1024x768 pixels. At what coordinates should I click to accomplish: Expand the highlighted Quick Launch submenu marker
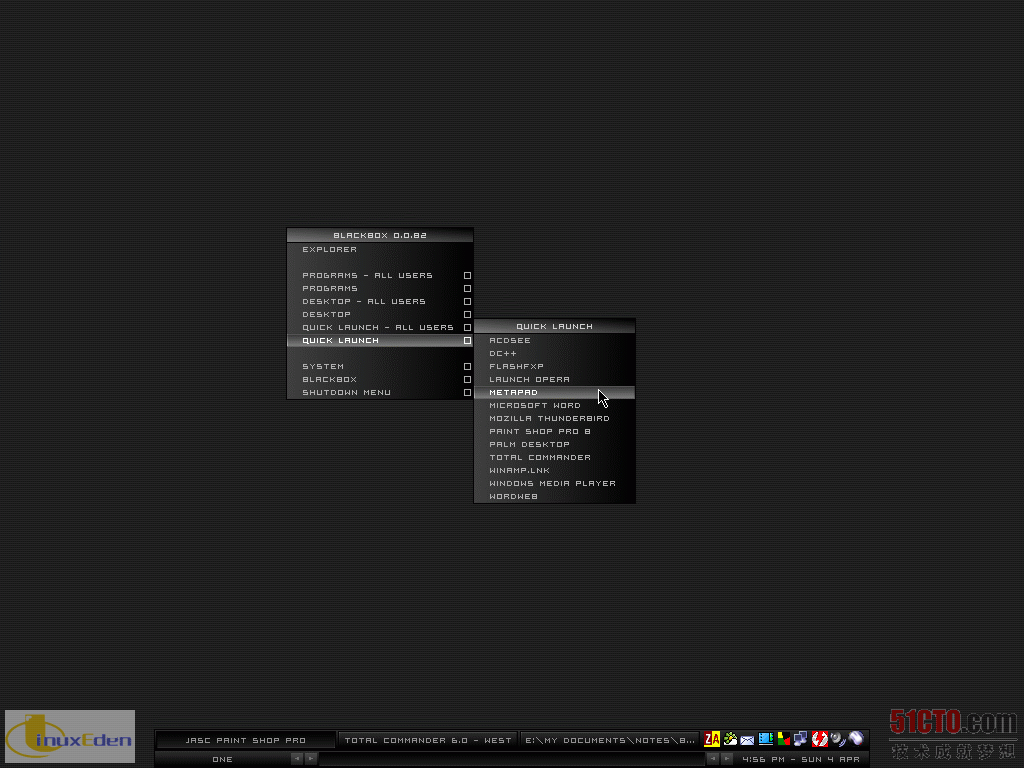click(x=468, y=341)
